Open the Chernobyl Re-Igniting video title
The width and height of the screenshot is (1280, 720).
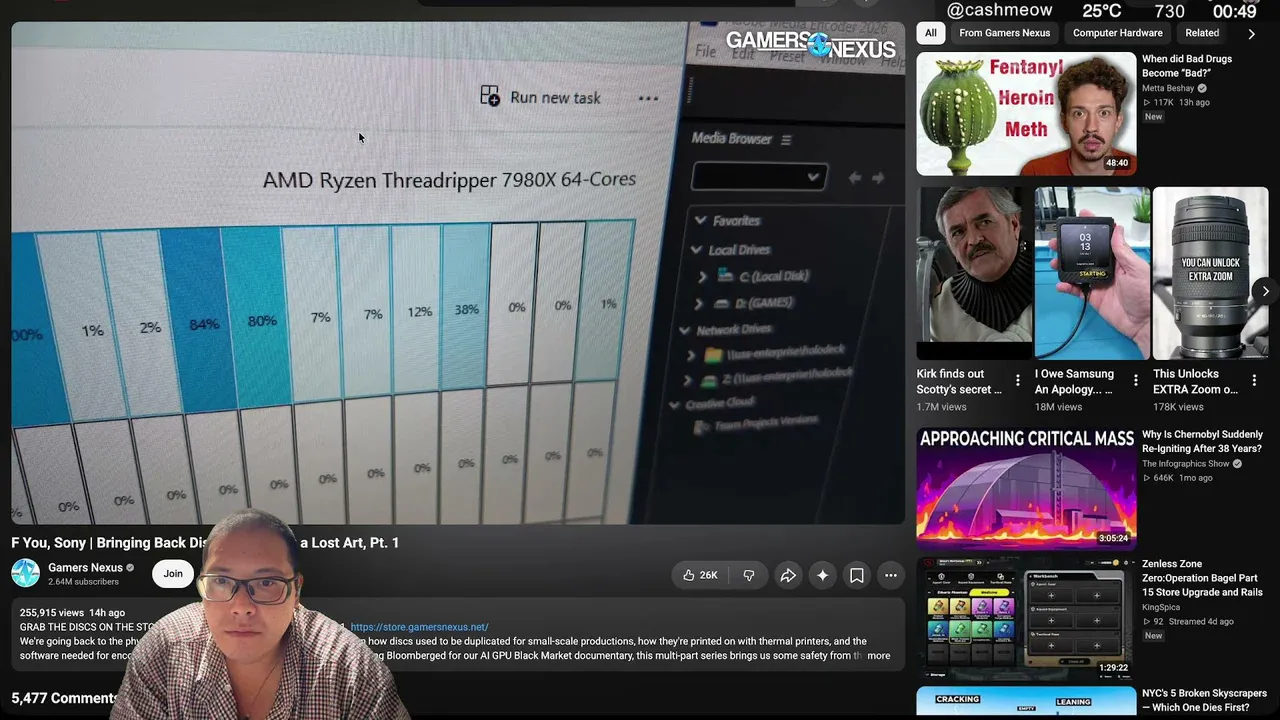point(1203,442)
